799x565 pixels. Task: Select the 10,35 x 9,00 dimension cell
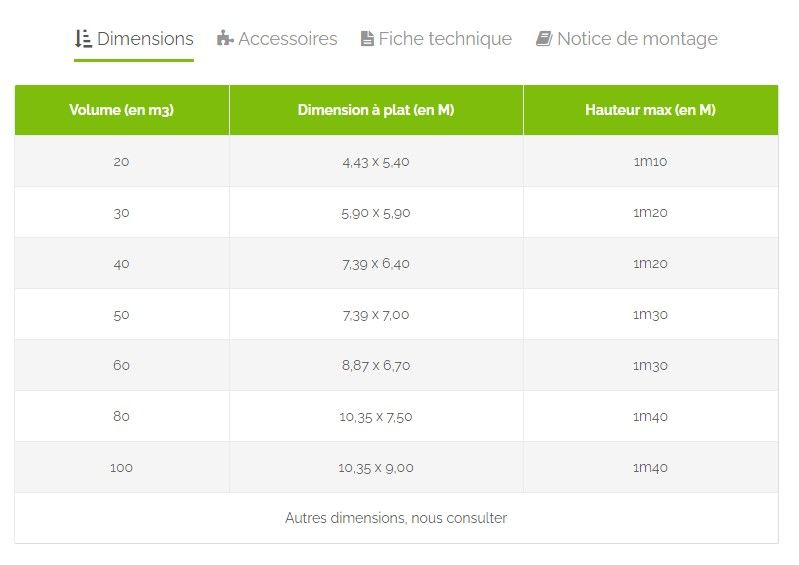[376, 467]
